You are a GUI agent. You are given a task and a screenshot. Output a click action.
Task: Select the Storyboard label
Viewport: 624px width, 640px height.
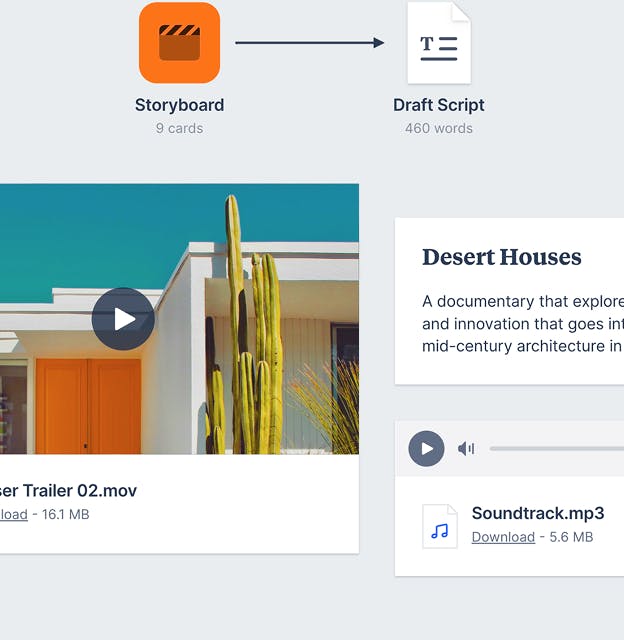pos(180,105)
